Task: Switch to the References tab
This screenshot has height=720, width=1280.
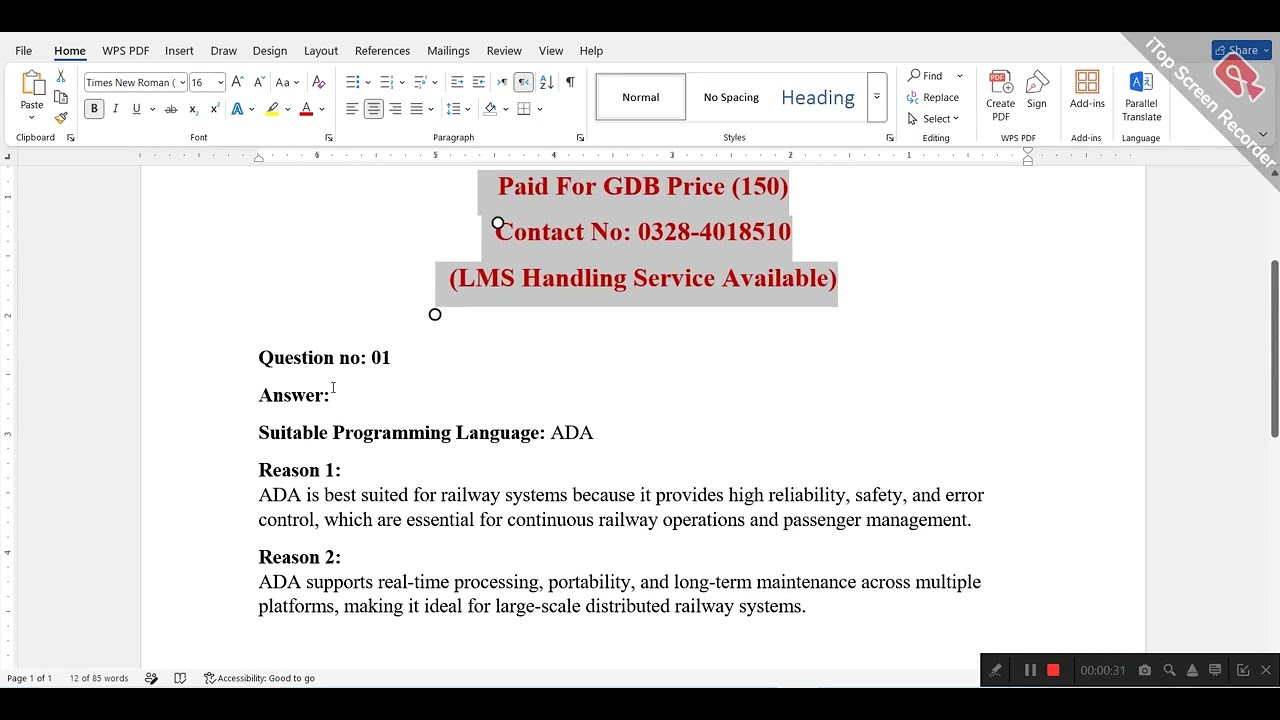Action: coord(382,50)
